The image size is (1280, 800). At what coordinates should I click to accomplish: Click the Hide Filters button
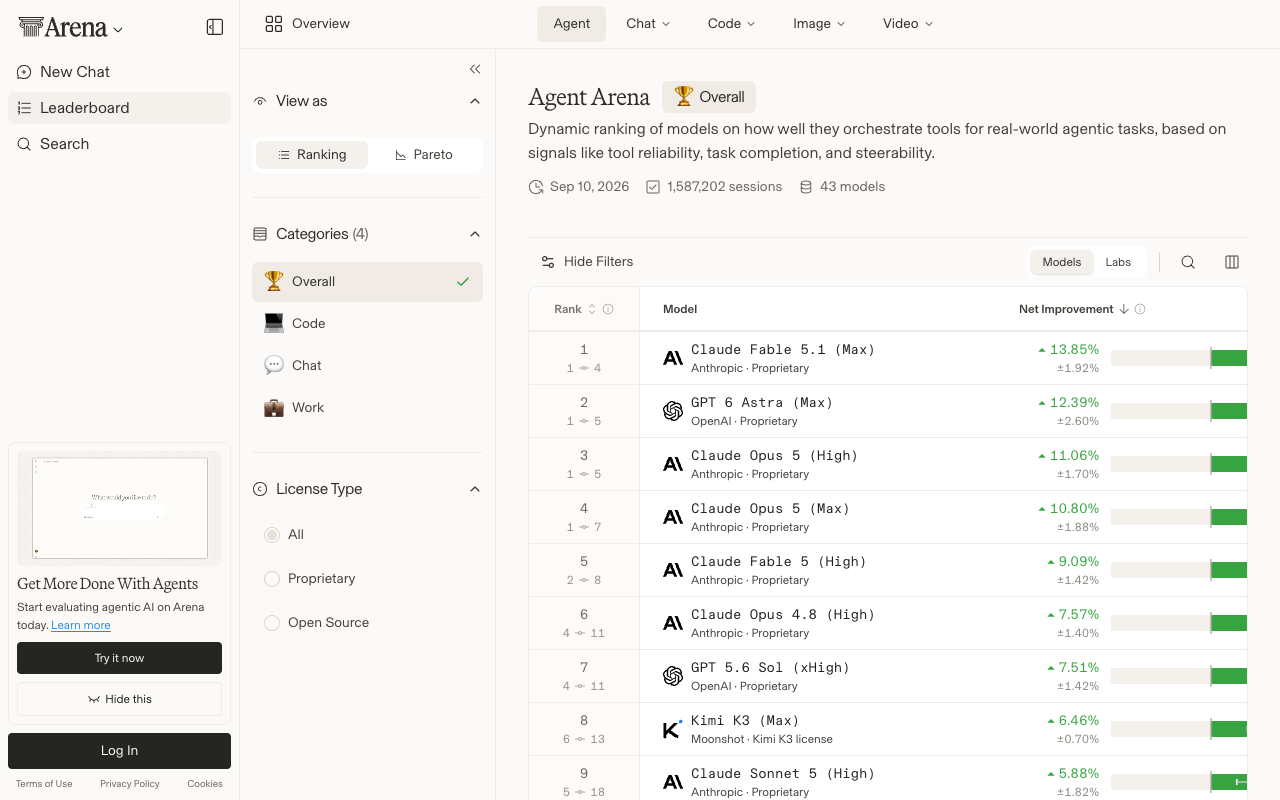coord(587,262)
